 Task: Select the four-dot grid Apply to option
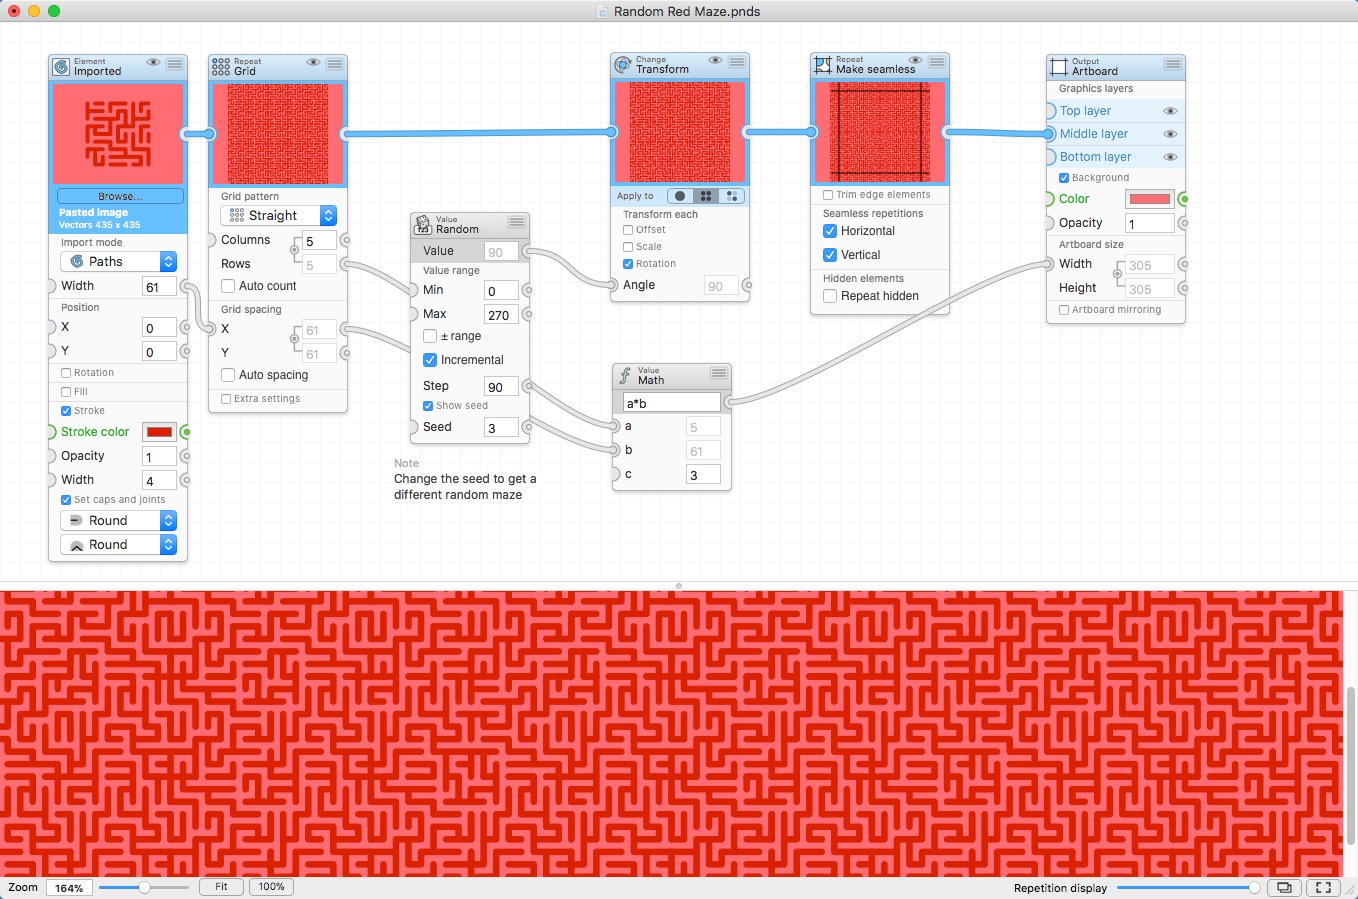coord(706,196)
